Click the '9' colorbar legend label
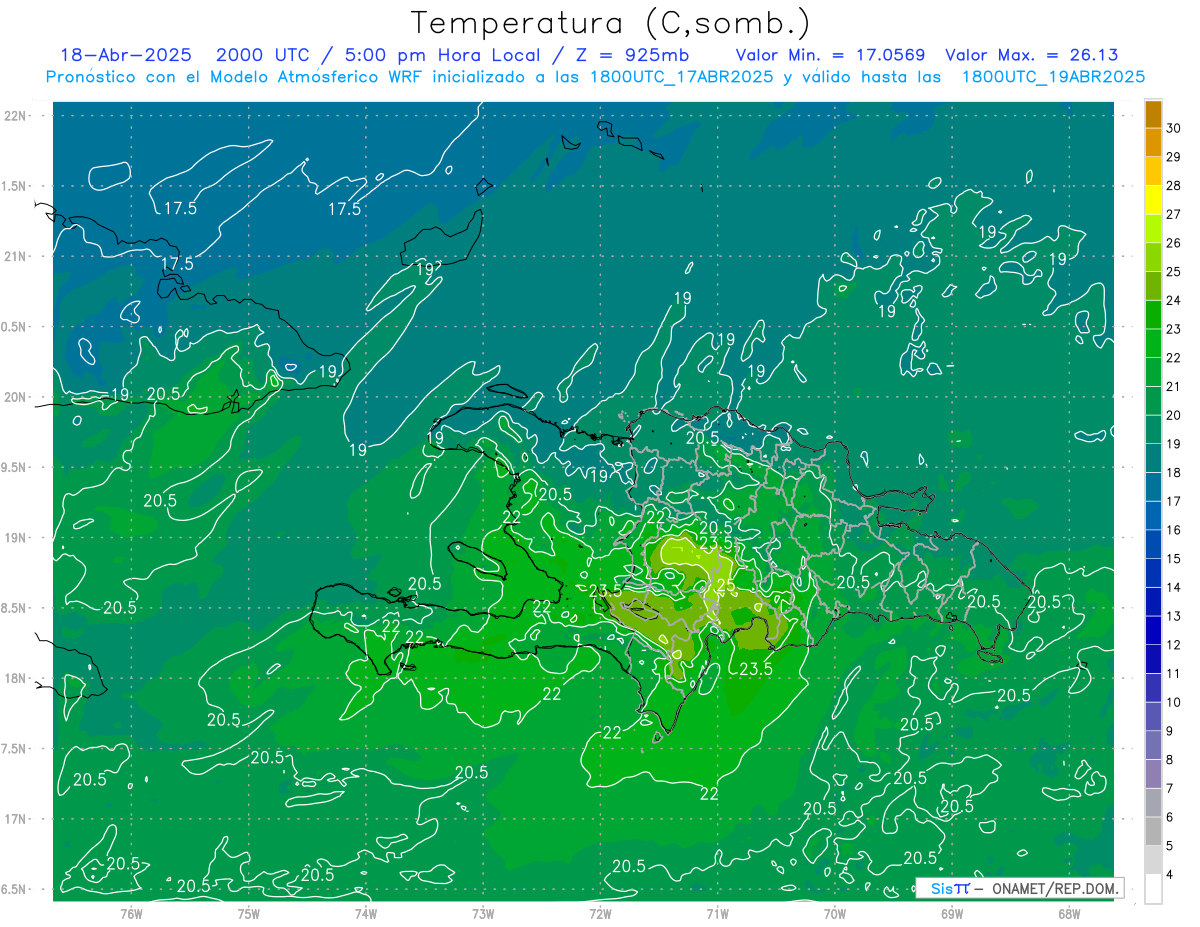This screenshot has height=927, width=1200. [1170, 730]
